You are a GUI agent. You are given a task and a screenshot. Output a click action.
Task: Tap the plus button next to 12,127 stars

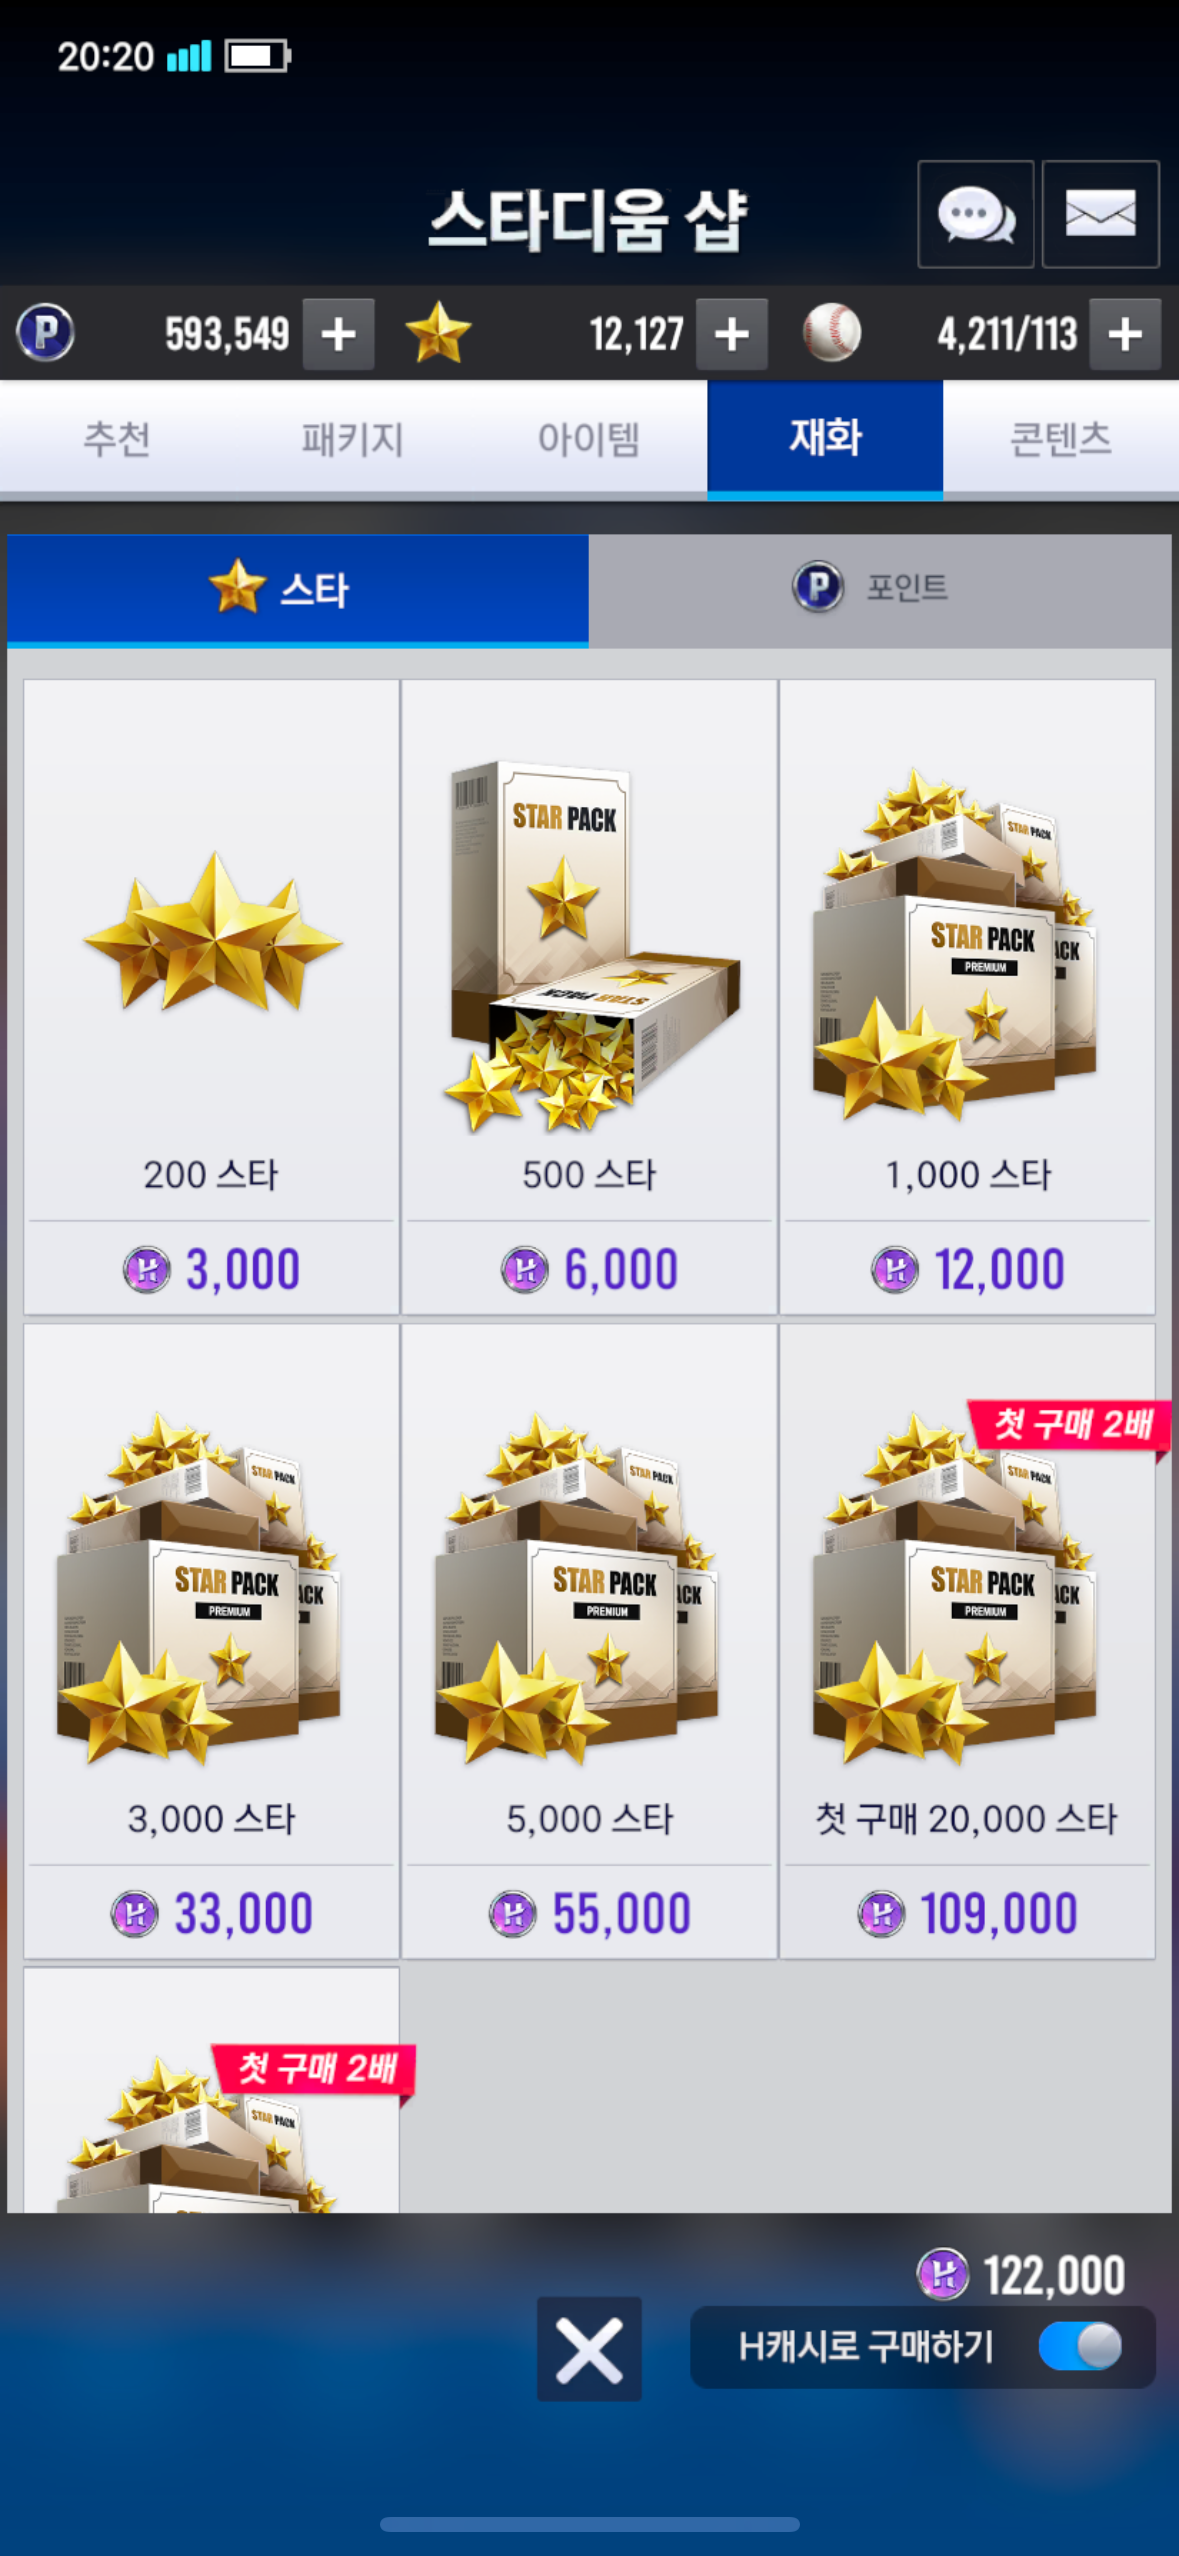click(732, 334)
